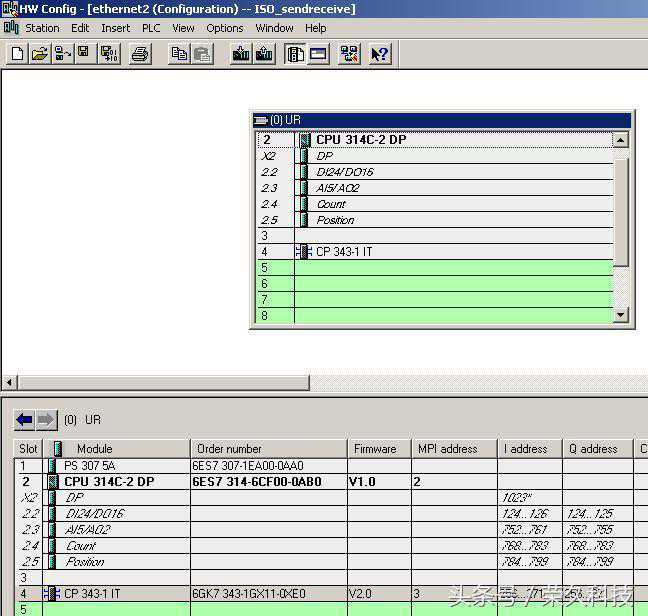
Task: Click the Open folder toolbar icon
Action: coord(39,54)
